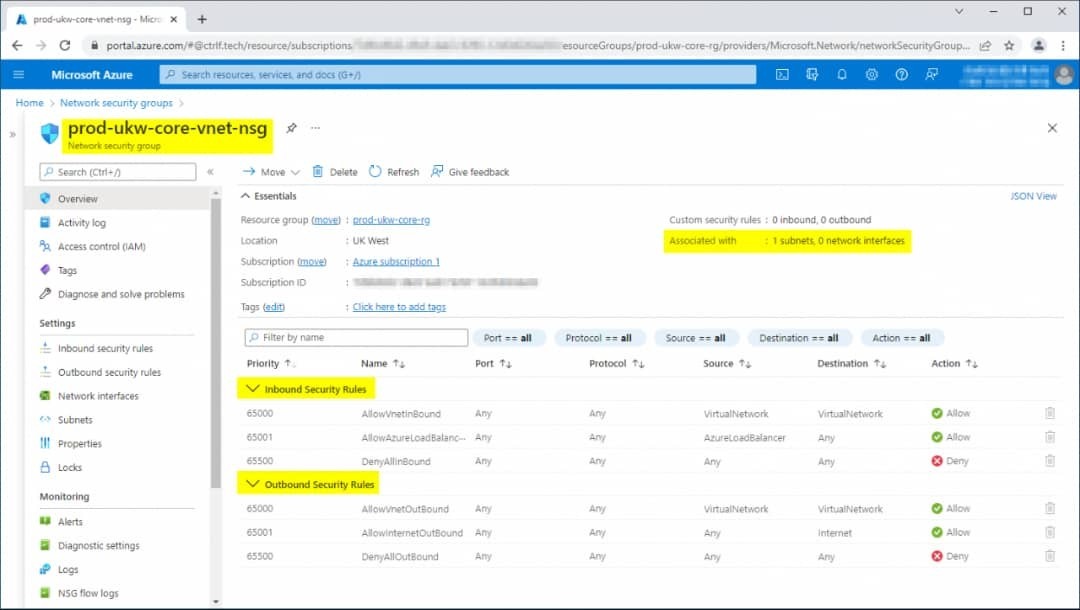
Task: Delete the DenyAllOutBound rule
Action: tap(1050, 556)
